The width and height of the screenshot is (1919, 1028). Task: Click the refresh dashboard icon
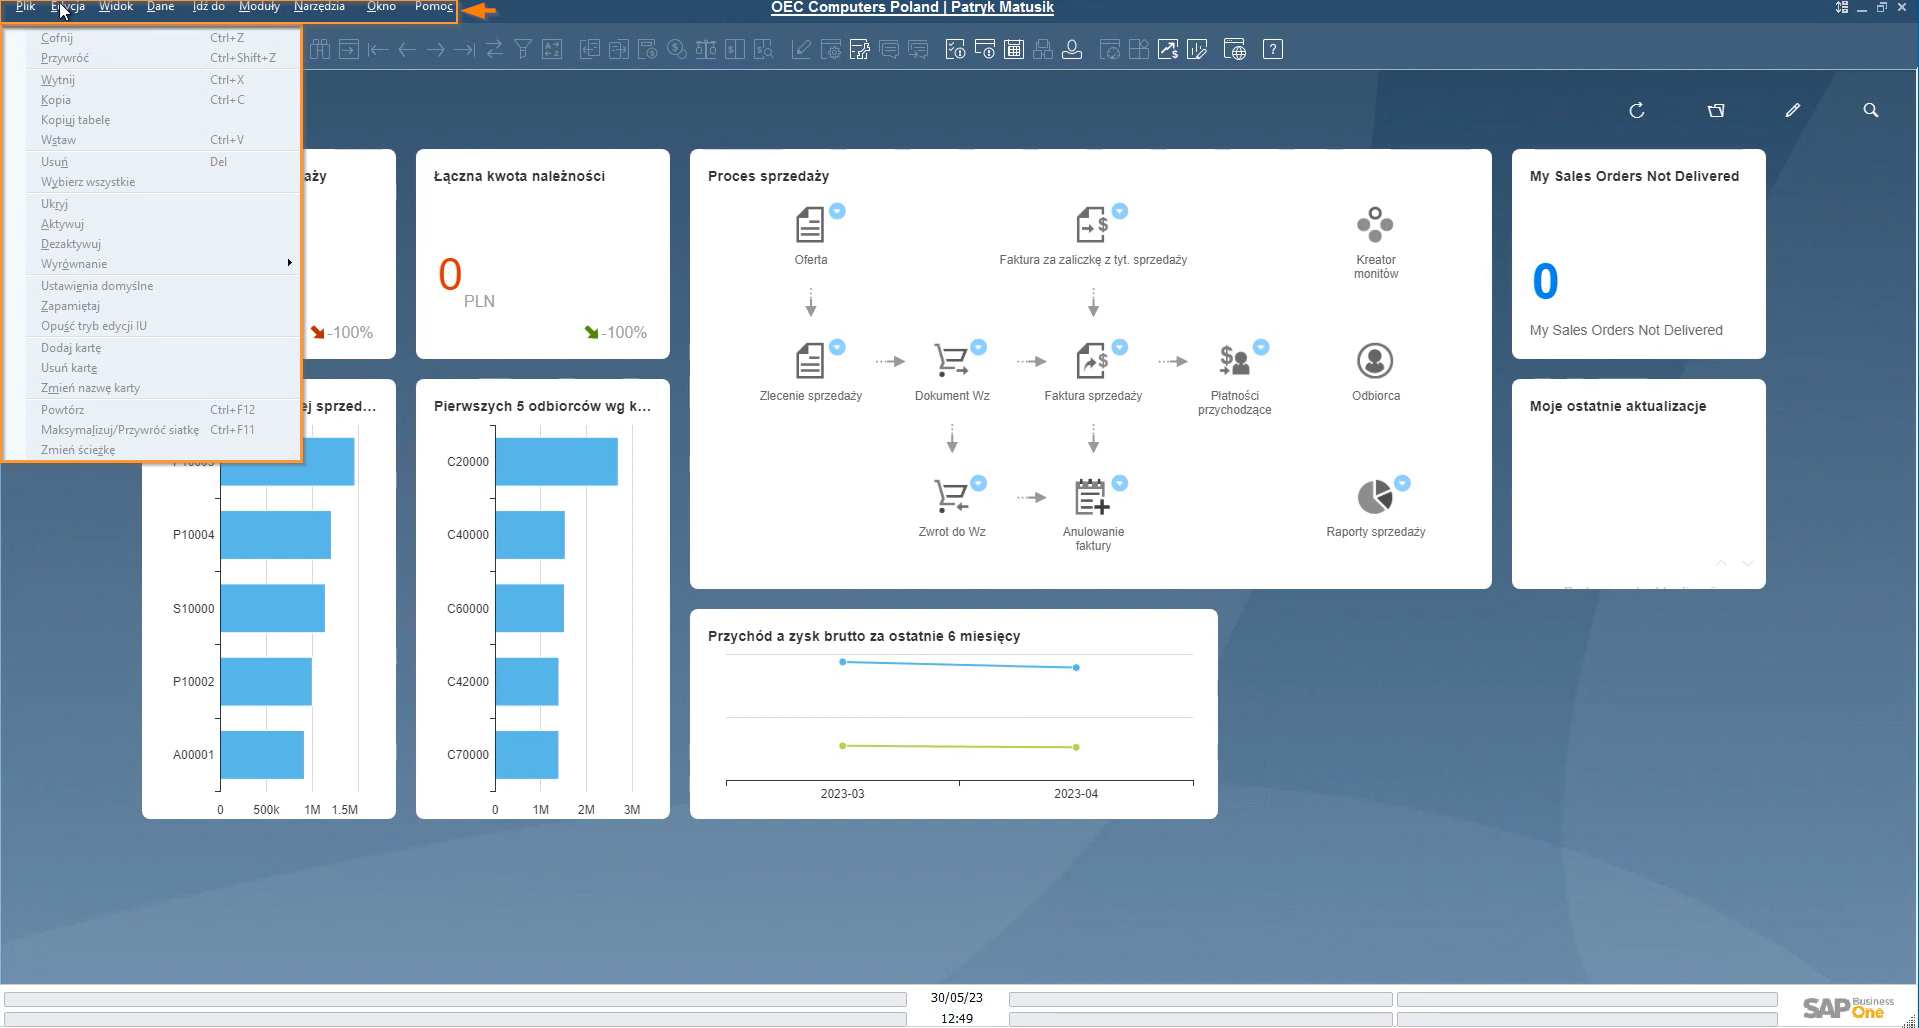tap(1637, 111)
